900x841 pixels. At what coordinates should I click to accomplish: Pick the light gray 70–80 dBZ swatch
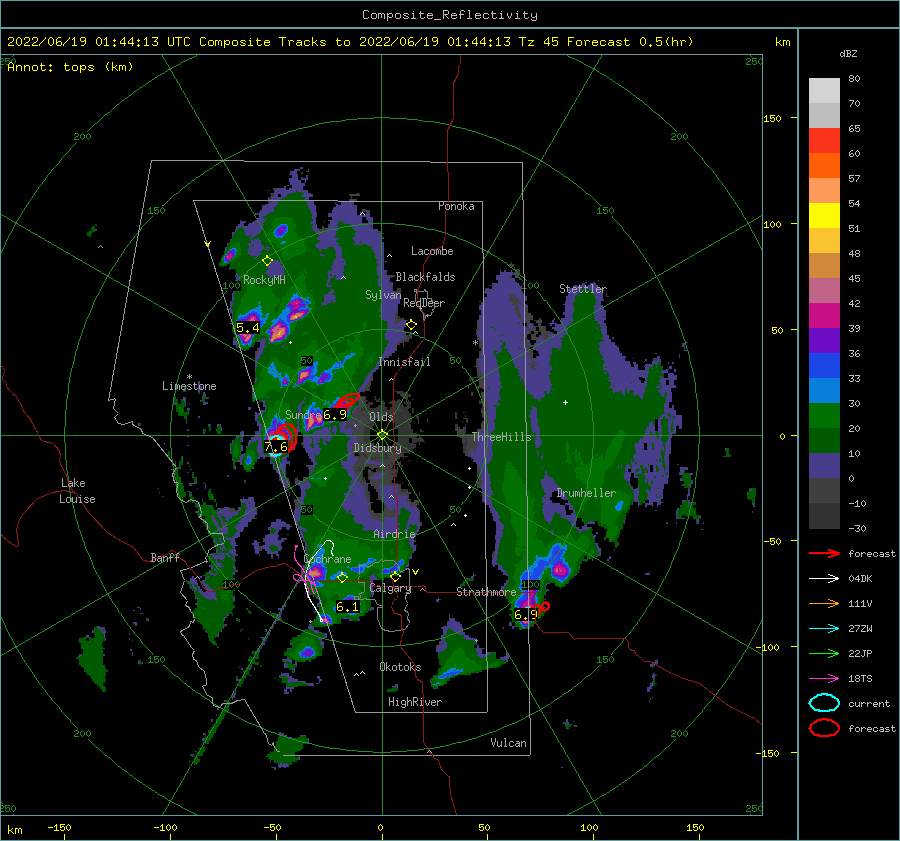[x=824, y=91]
